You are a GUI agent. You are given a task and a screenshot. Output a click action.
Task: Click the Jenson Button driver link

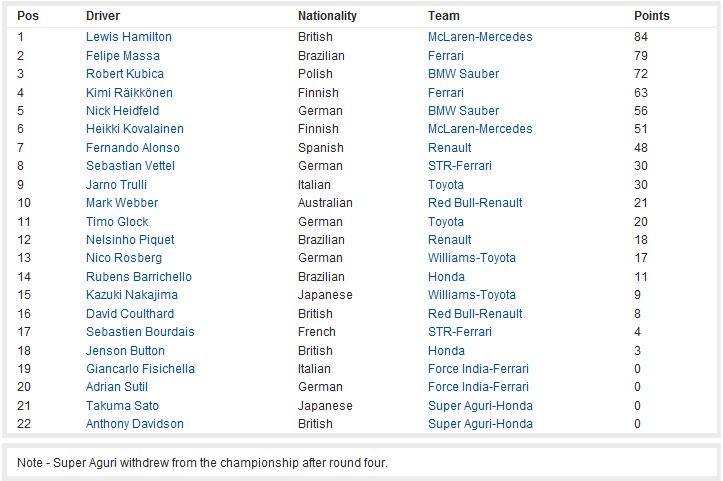tap(125, 350)
